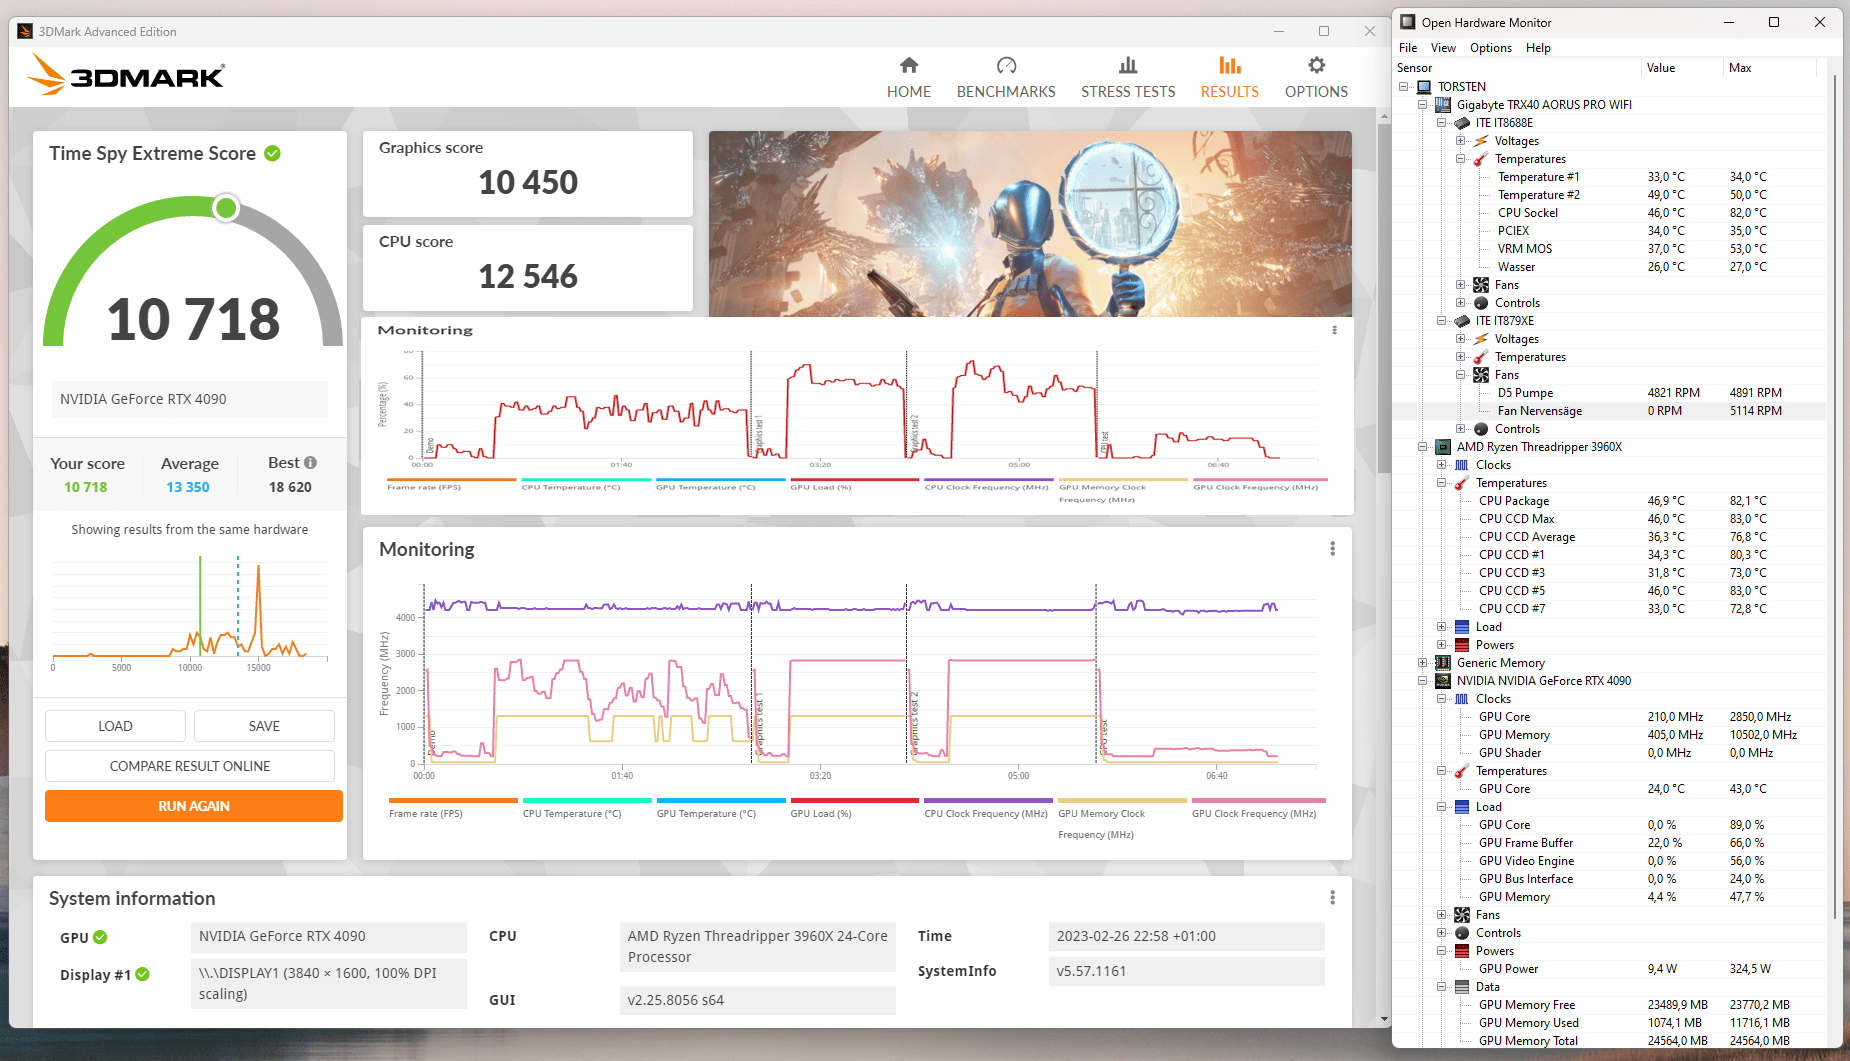Click the Time Spy Extreme benchmark artwork
The width and height of the screenshot is (1850, 1061).
[x=1030, y=224]
